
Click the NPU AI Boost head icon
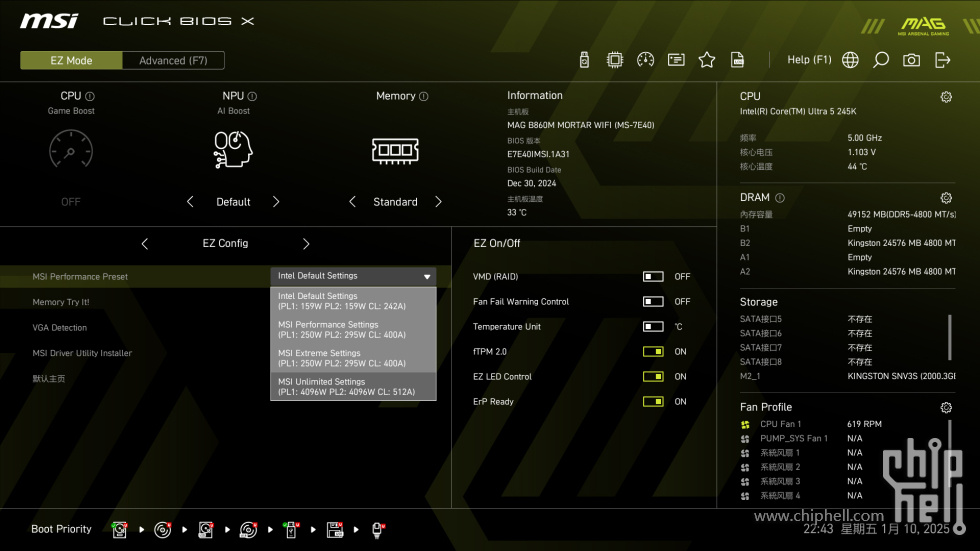pyautogui.click(x=233, y=149)
